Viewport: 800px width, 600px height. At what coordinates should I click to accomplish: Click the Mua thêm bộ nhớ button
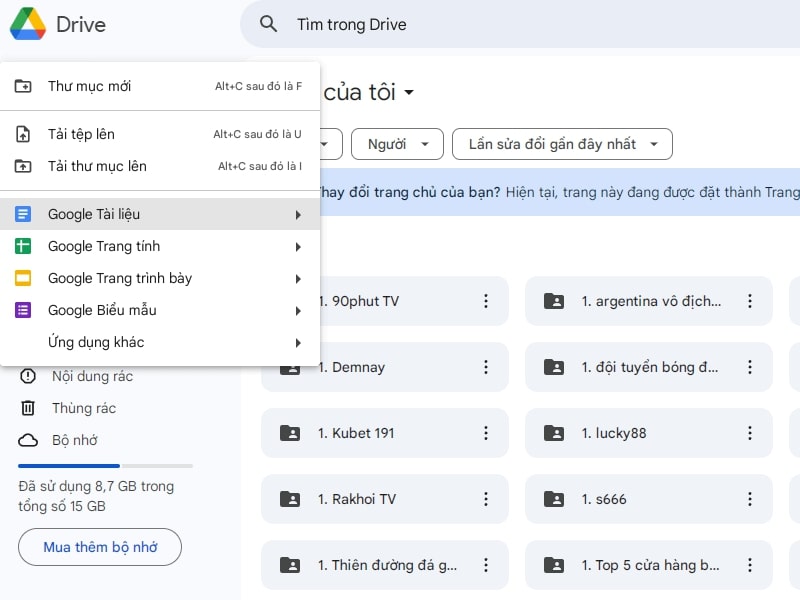[x=99, y=547]
